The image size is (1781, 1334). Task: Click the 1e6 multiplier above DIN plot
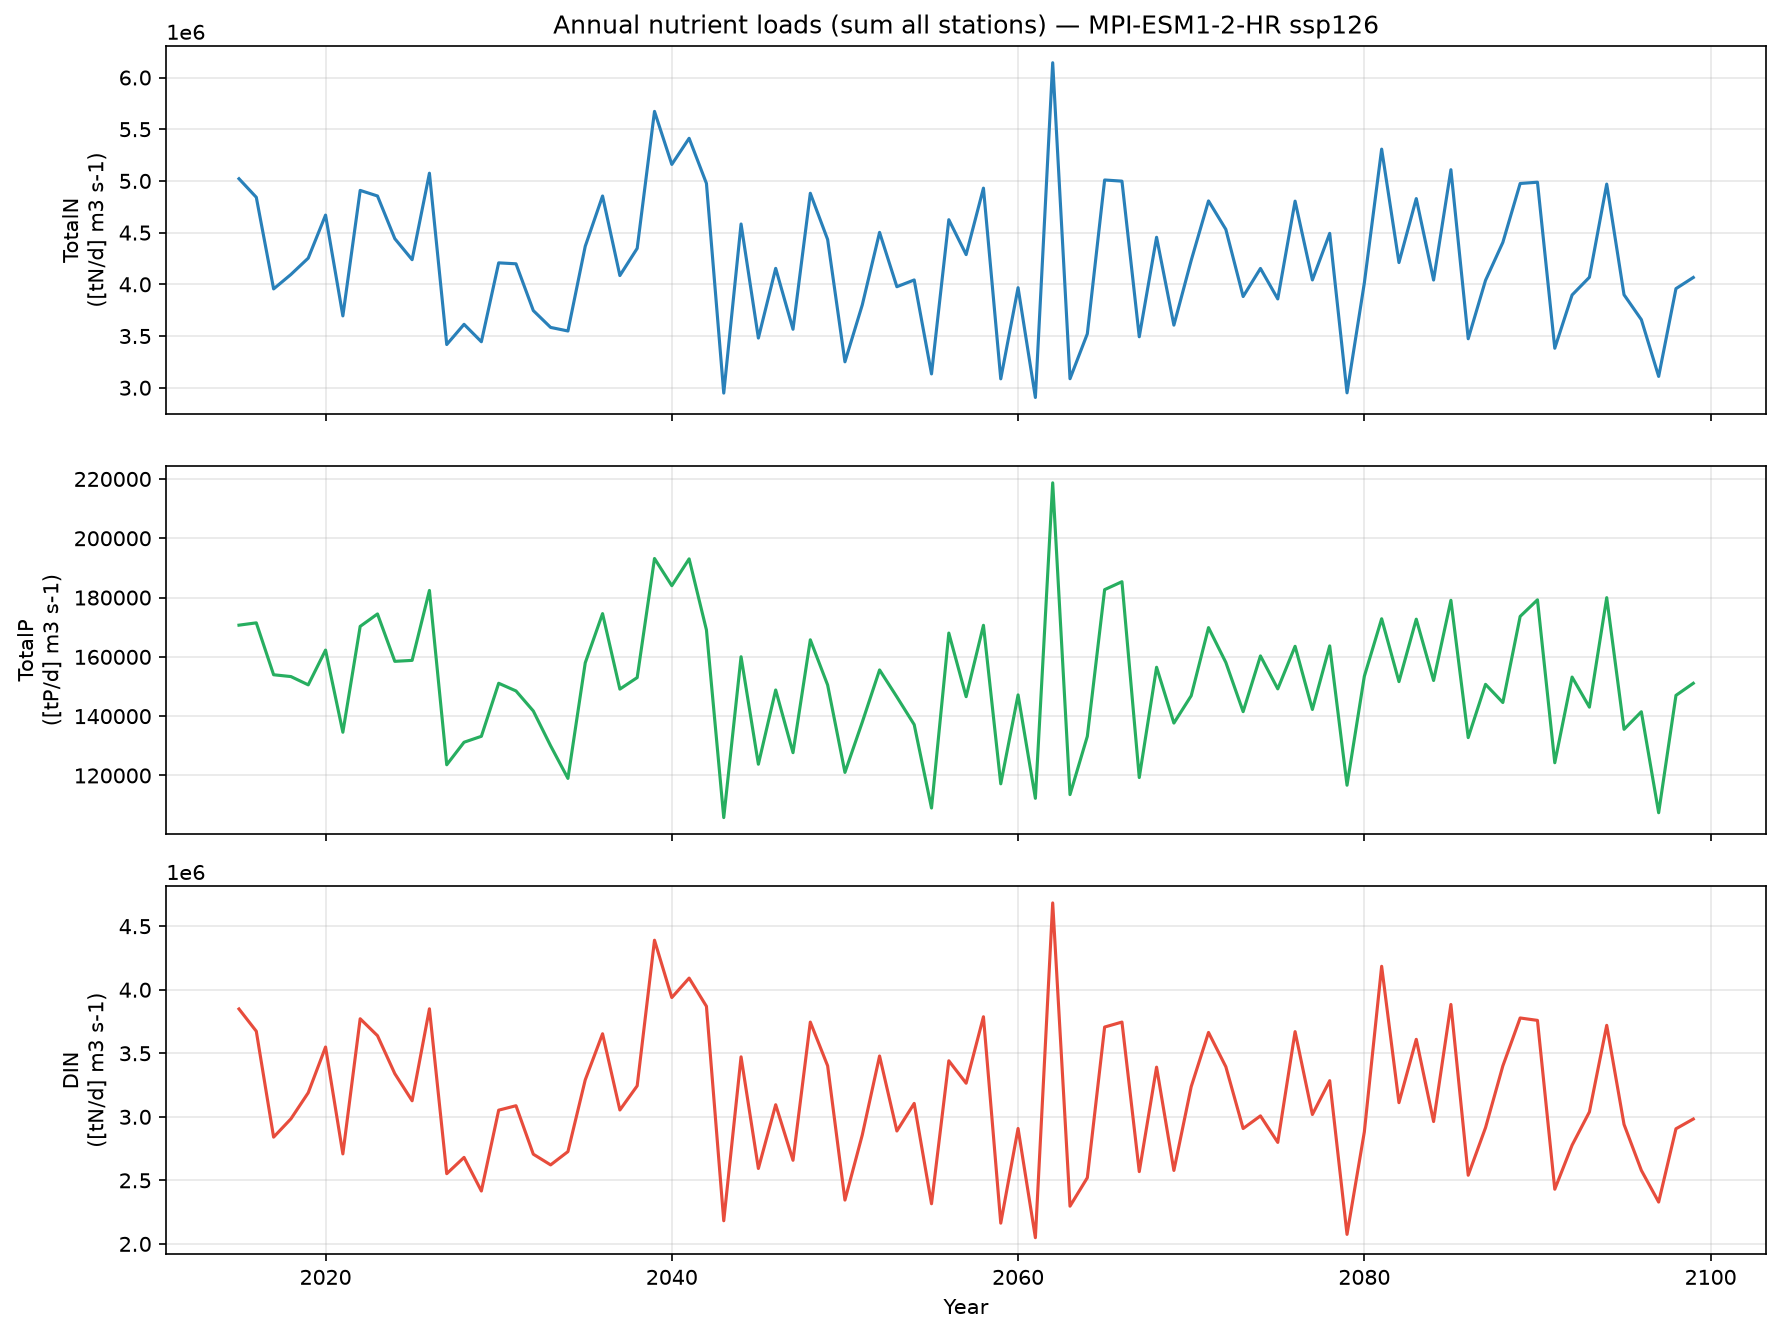[x=185, y=873]
